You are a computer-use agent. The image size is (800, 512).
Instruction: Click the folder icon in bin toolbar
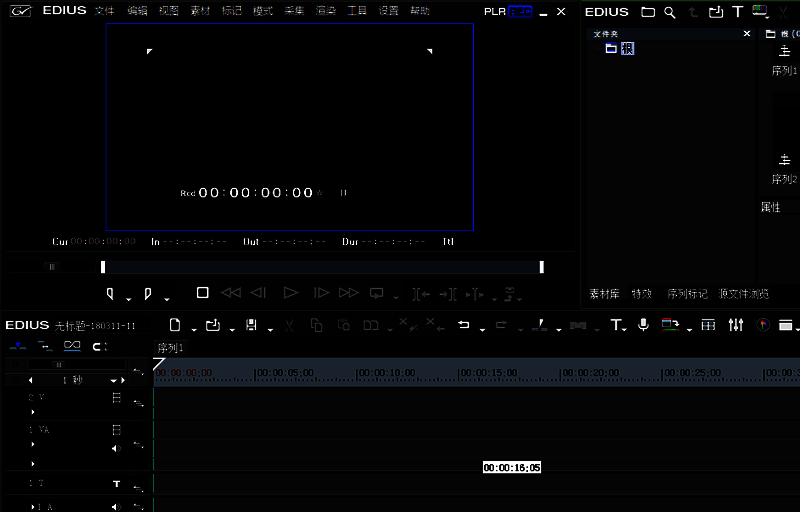pyautogui.click(x=648, y=12)
